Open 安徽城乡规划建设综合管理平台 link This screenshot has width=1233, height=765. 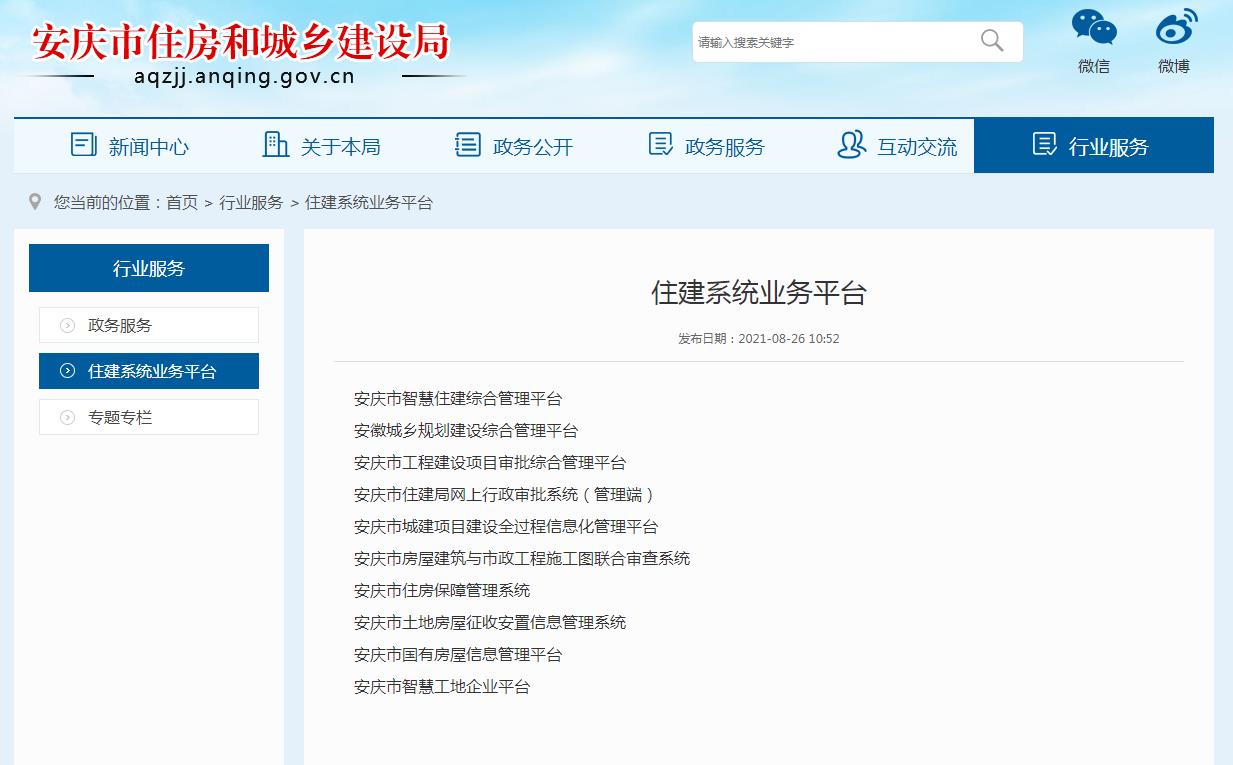pos(467,430)
